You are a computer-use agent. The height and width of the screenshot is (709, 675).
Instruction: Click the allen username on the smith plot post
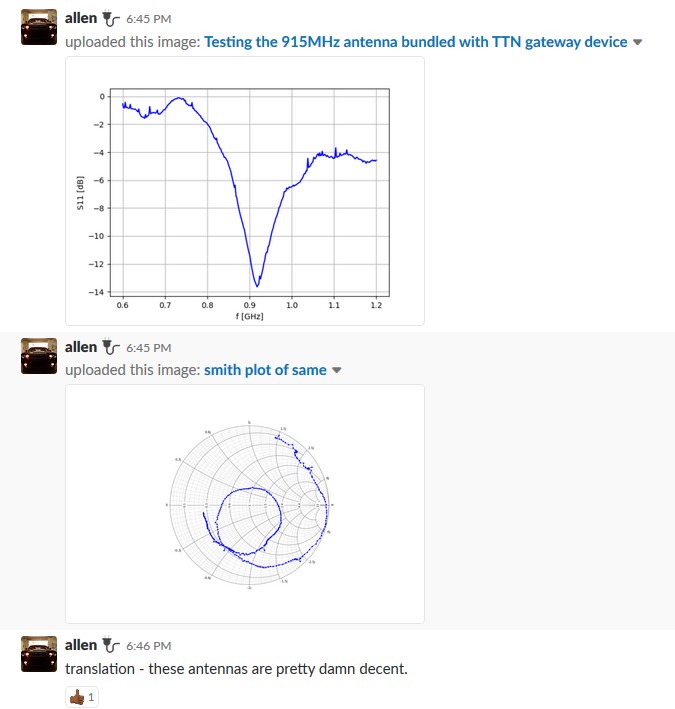pyautogui.click(x=81, y=347)
